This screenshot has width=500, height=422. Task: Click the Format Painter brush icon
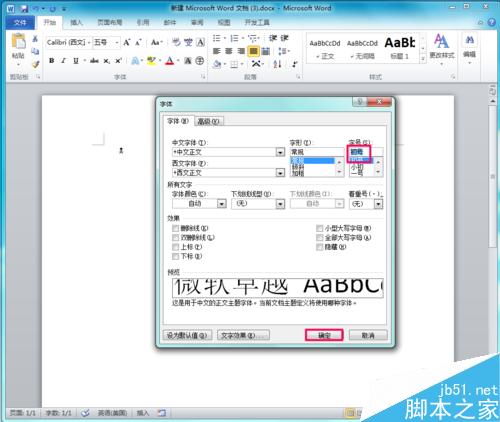tap(35, 64)
